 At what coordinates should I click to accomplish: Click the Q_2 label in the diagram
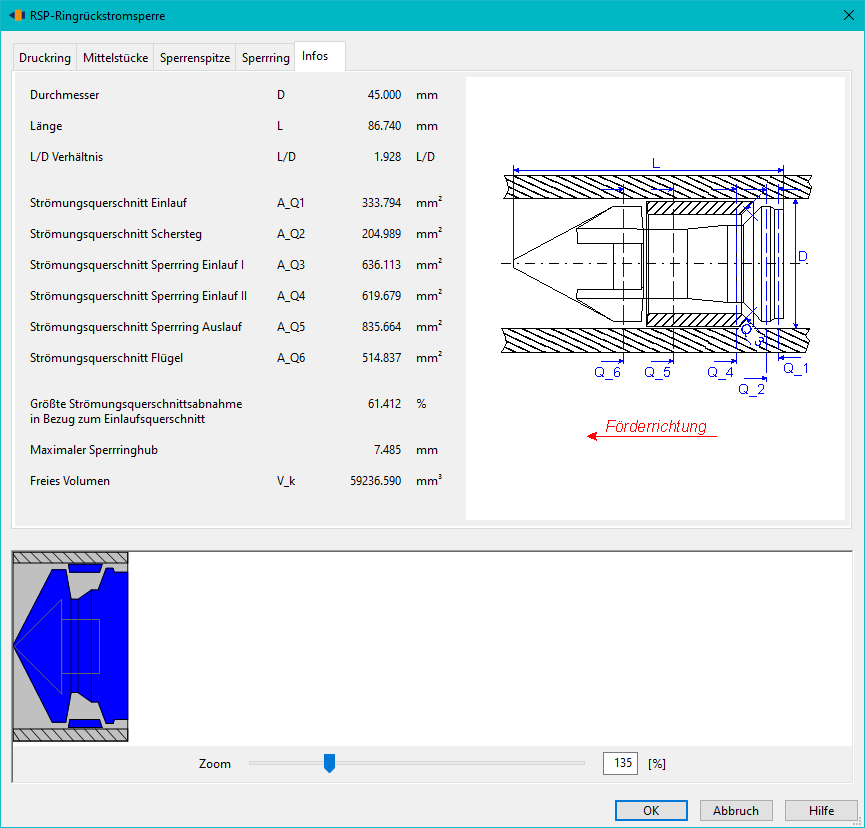click(751, 389)
